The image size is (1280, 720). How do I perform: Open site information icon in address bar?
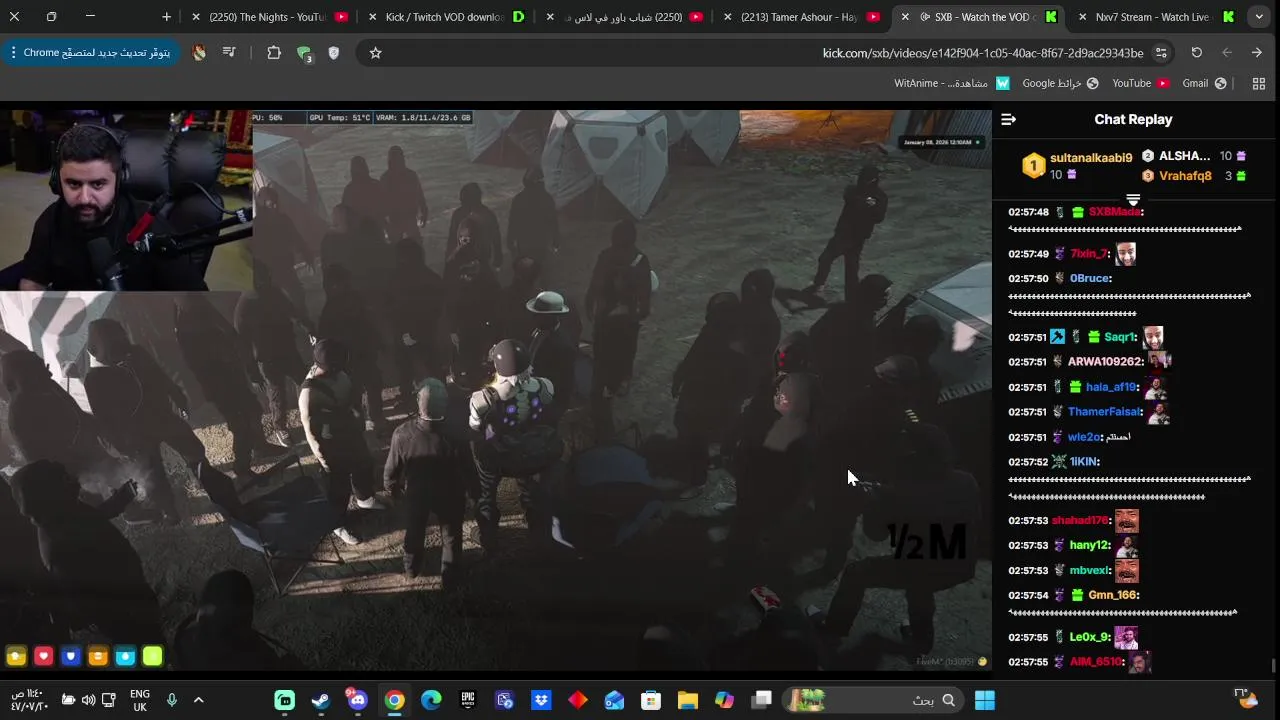(x=1161, y=53)
